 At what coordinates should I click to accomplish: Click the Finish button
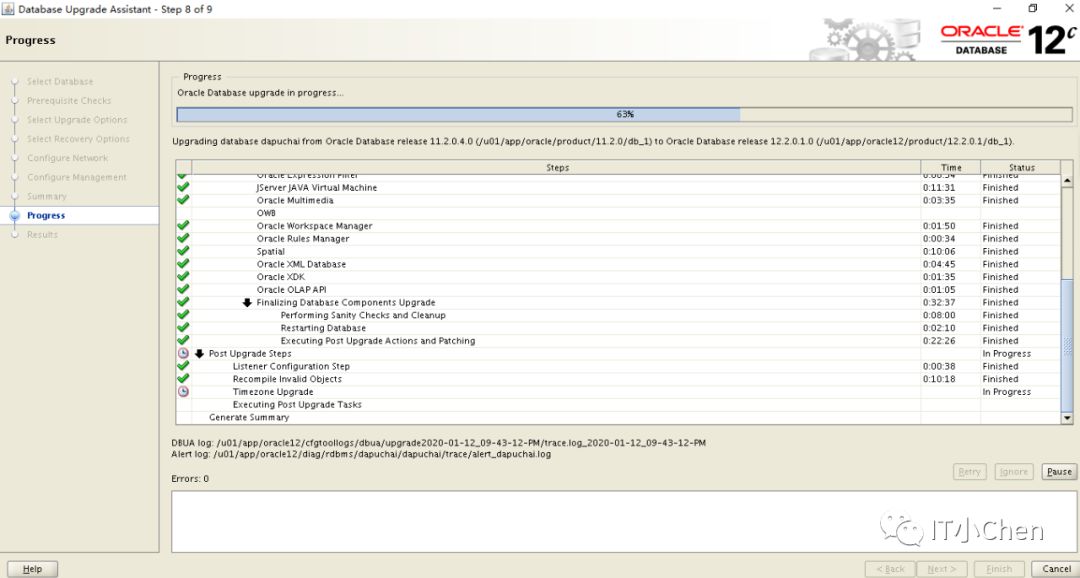coord(999,569)
